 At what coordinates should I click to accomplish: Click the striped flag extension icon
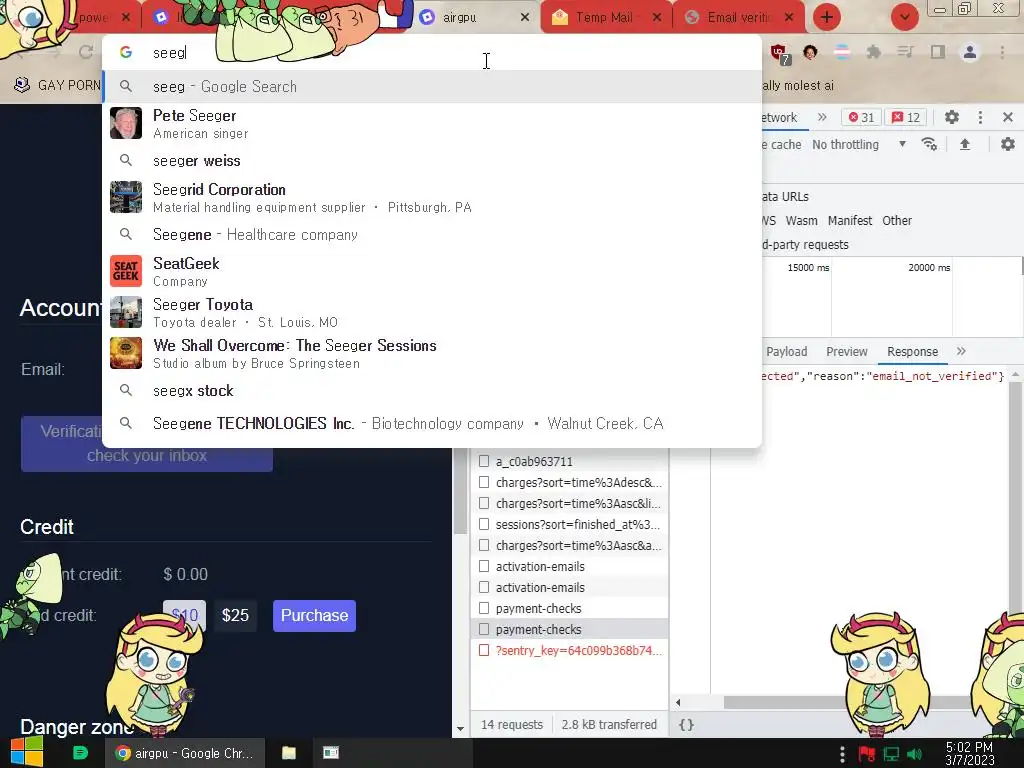(x=842, y=52)
